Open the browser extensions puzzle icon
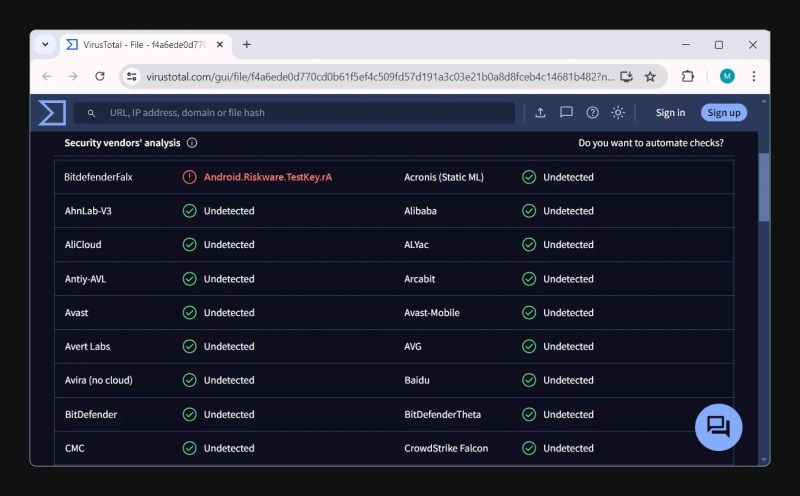 coord(688,77)
